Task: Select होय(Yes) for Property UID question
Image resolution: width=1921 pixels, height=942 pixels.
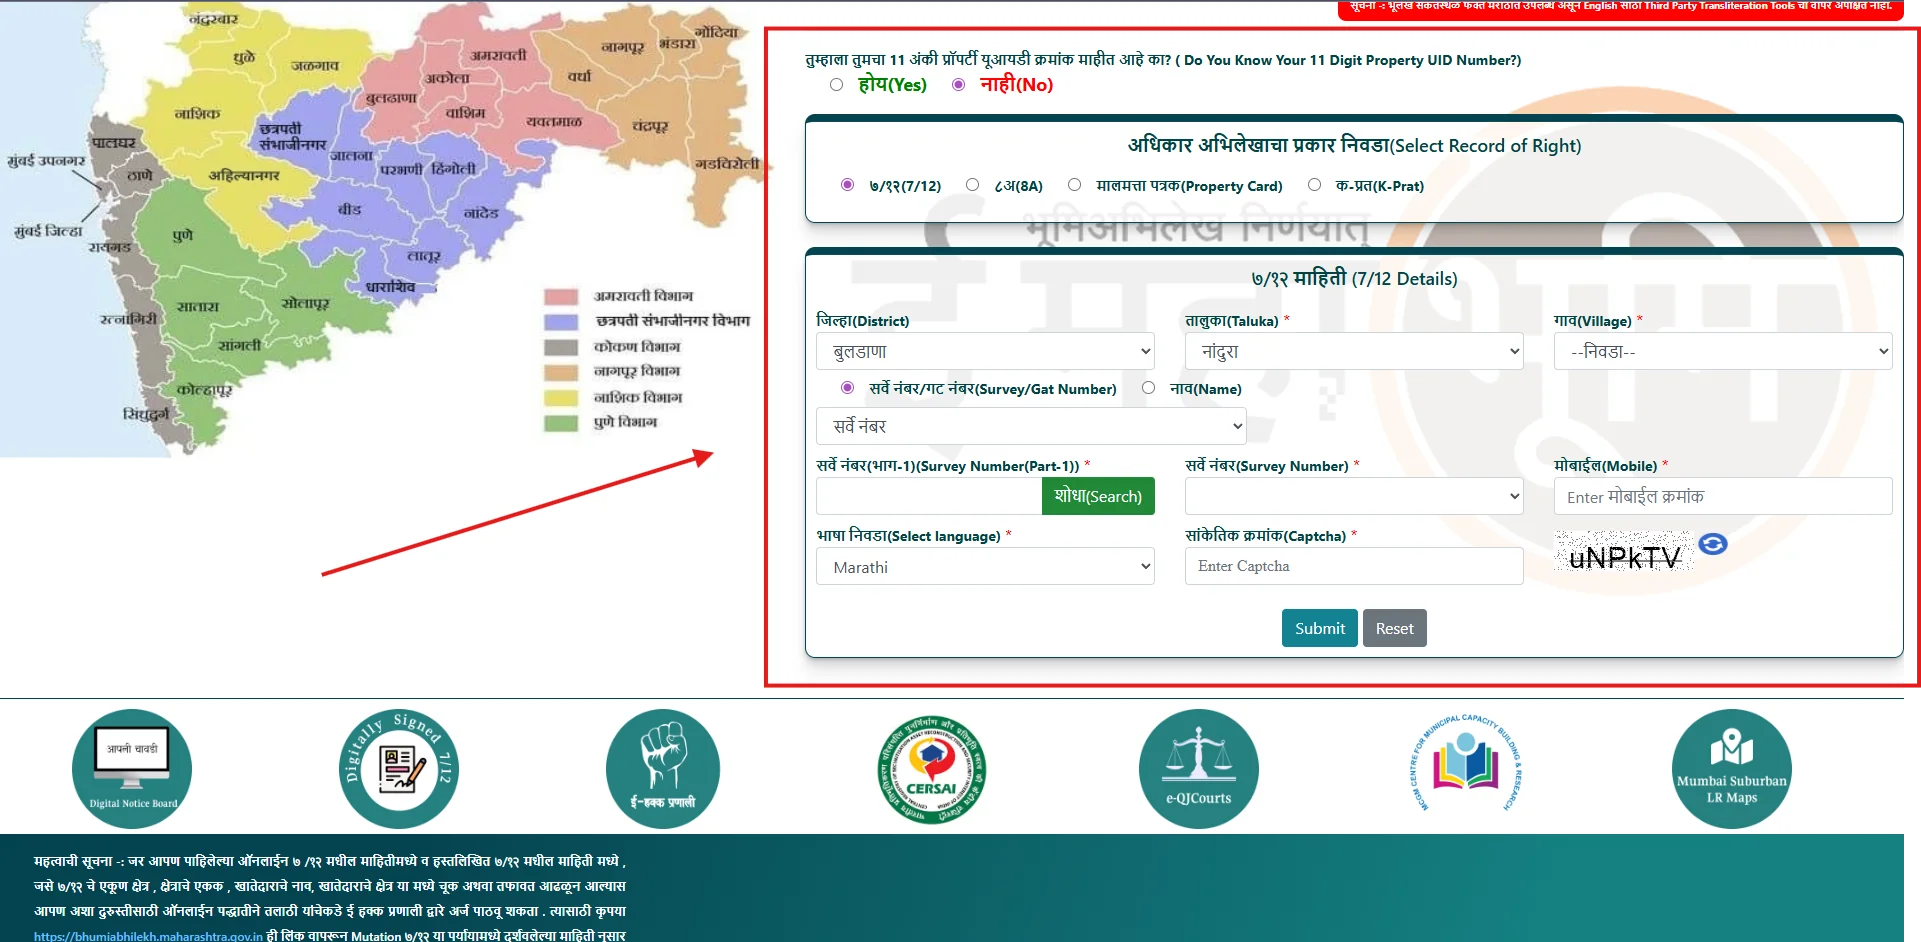Action: (x=837, y=85)
